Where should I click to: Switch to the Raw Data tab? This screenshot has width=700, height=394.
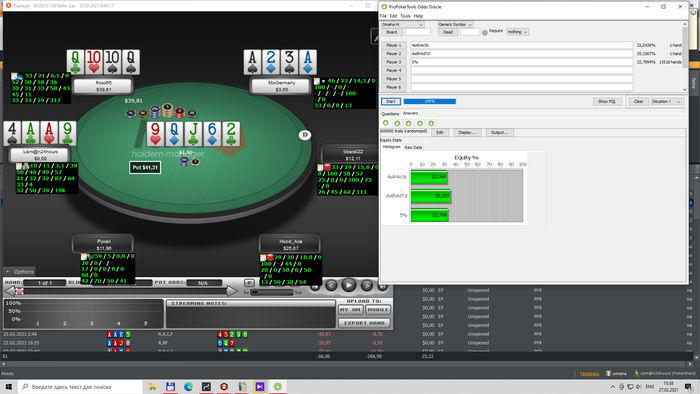click(x=413, y=147)
